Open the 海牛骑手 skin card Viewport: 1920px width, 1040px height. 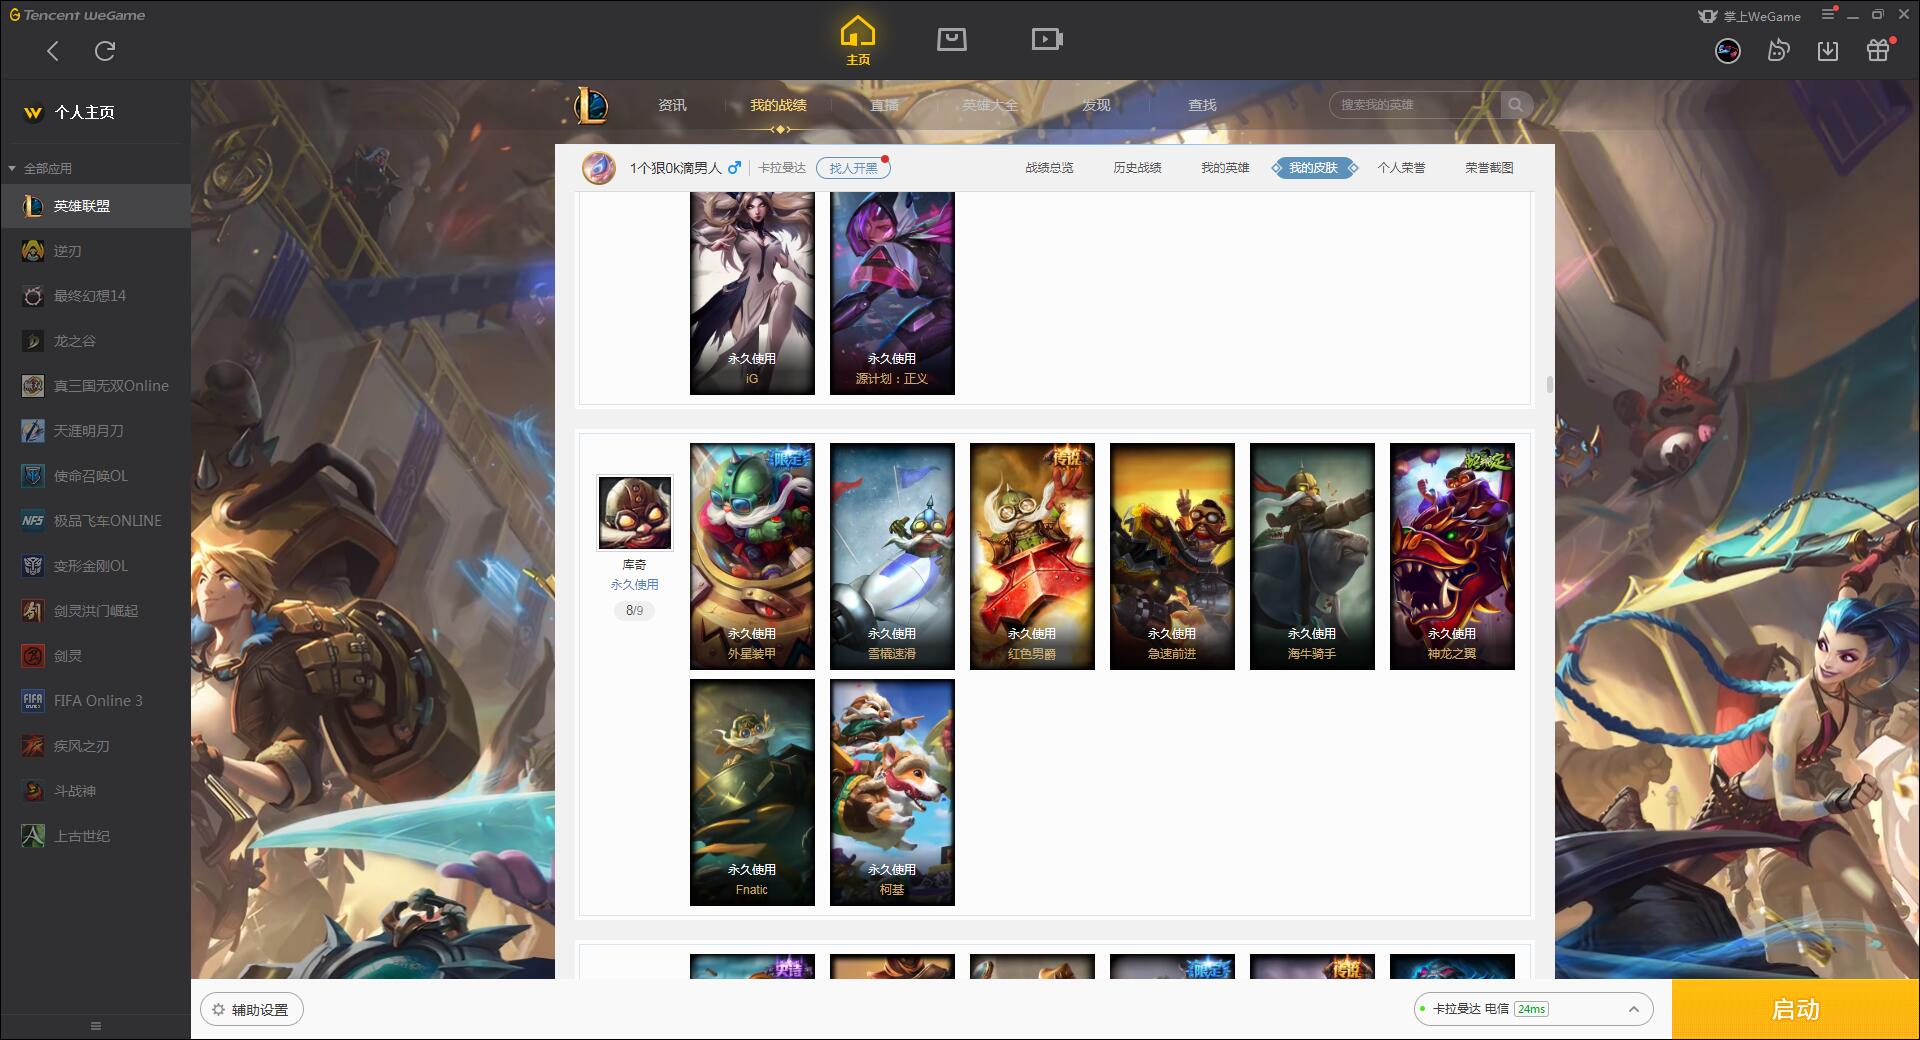click(x=1312, y=556)
